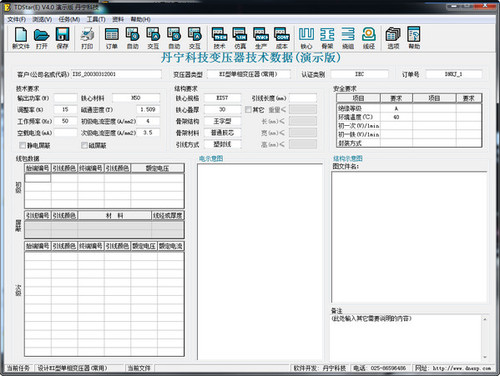Open the http://www.dnszp.com link in status bar
The image size is (500, 376).
pos(462,368)
